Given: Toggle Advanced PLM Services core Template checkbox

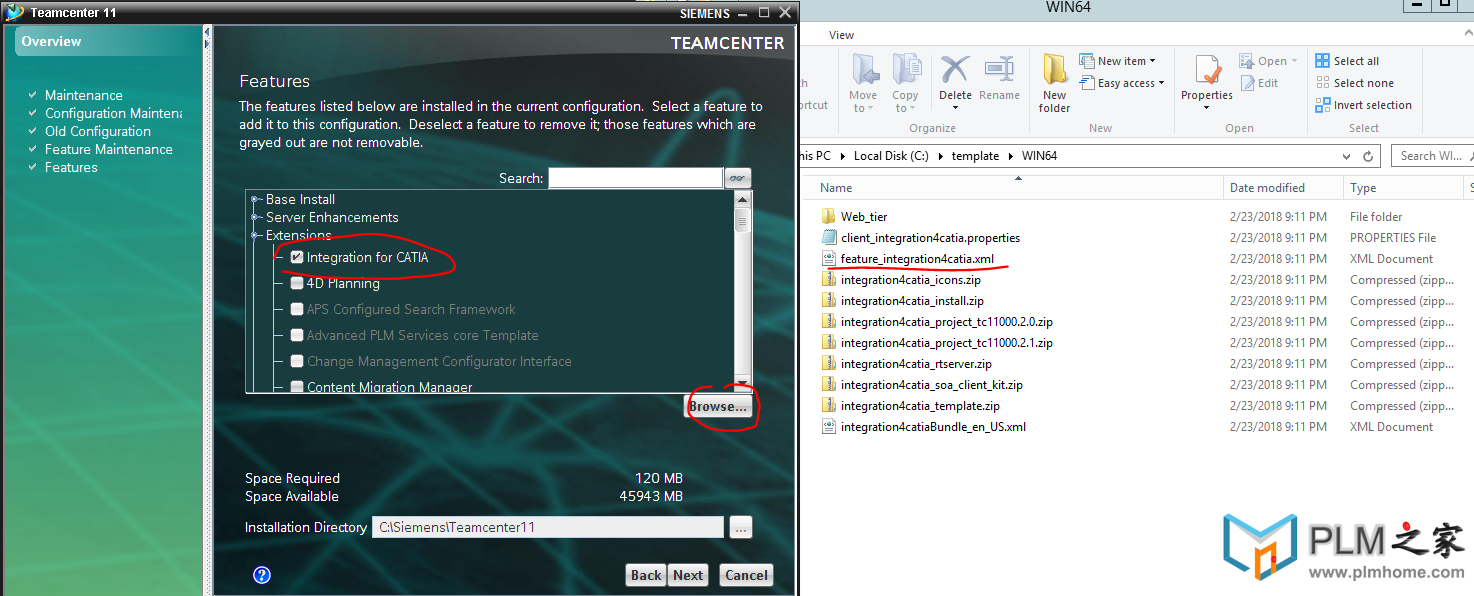Looking at the screenshot, I should [x=297, y=335].
